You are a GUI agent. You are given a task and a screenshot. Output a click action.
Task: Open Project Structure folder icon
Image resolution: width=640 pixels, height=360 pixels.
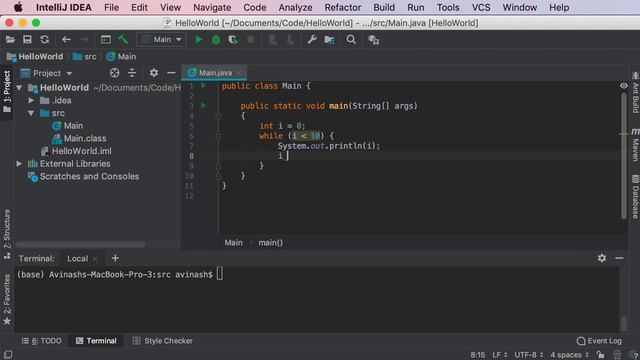(329, 40)
